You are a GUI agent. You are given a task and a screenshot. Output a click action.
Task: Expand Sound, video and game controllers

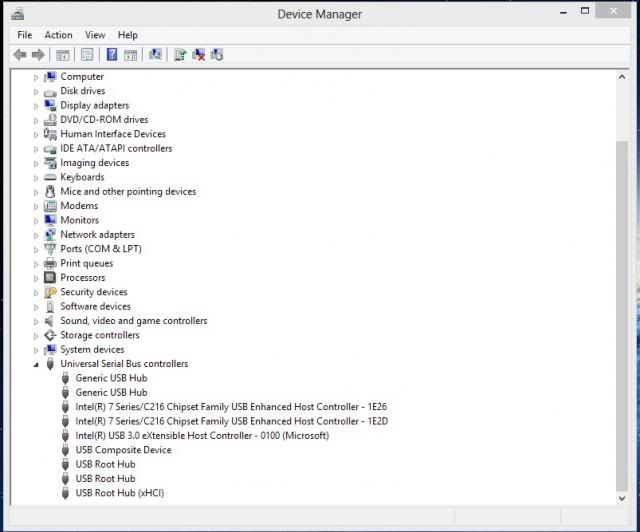37,322
